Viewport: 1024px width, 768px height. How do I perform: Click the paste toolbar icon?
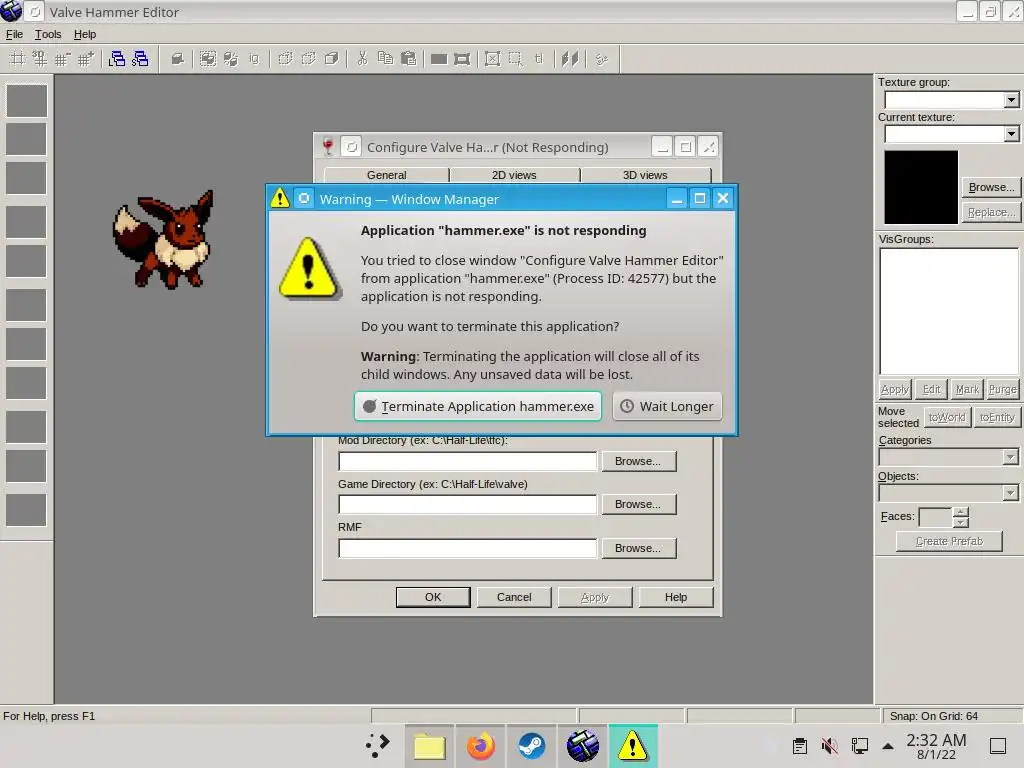click(x=409, y=59)
